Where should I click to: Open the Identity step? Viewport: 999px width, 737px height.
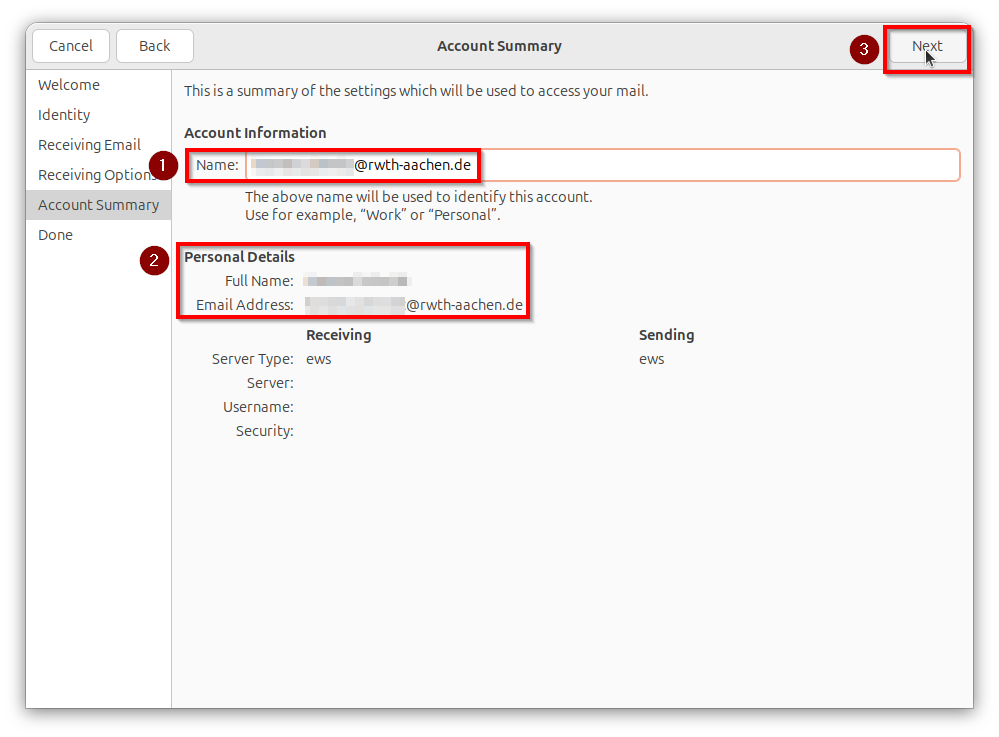(x=64, y=115)
